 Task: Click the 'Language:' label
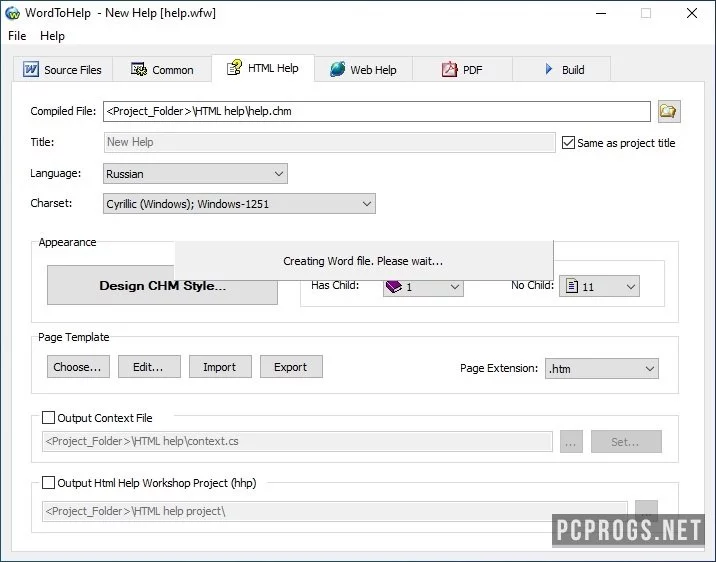pos(56,173)
